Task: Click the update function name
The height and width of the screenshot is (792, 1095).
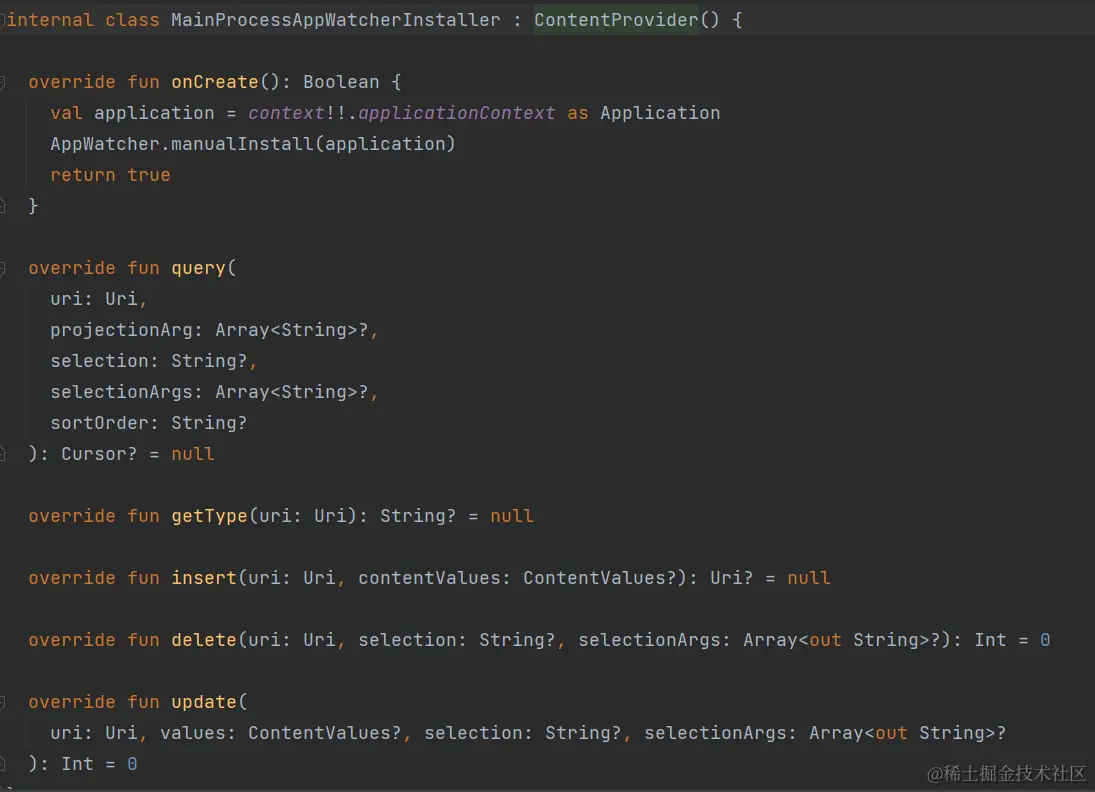Action: point(204,702)
